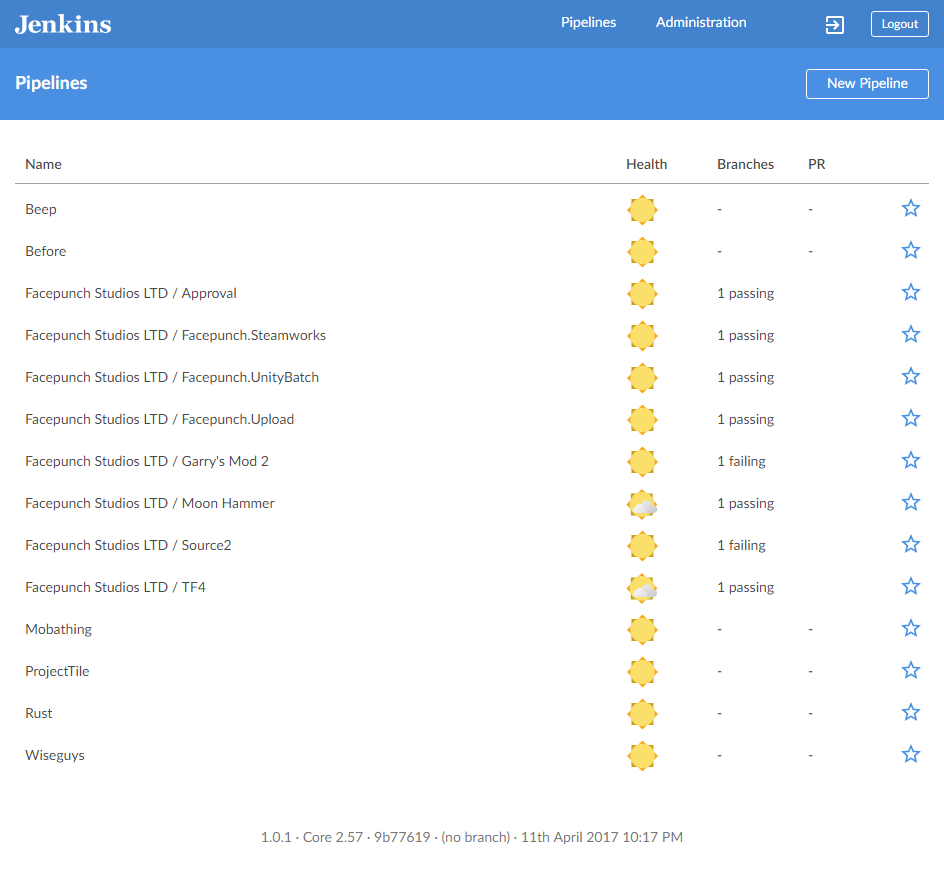Click the Jenkins logo in header
Image resolution: width=944 pixels, height=870 pixels.
pos(63,25)
